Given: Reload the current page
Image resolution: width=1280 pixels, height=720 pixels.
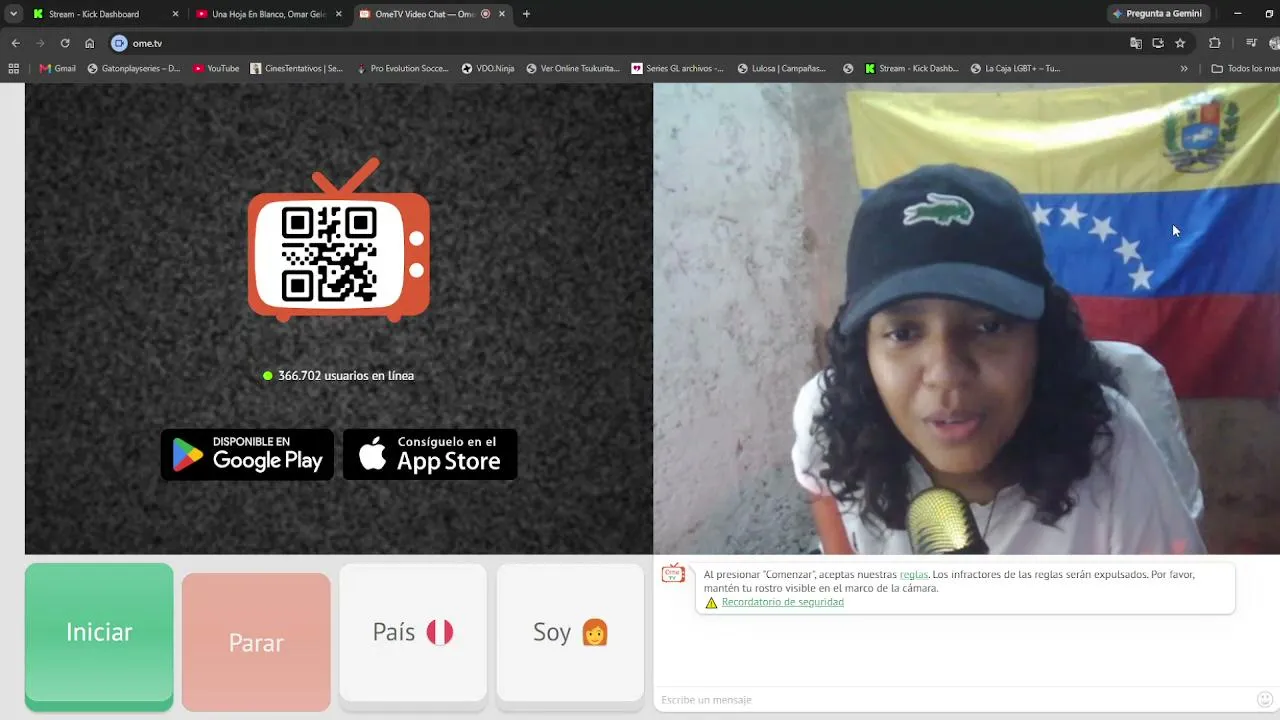Looking at the screenshot, I should tap(65, 43).
